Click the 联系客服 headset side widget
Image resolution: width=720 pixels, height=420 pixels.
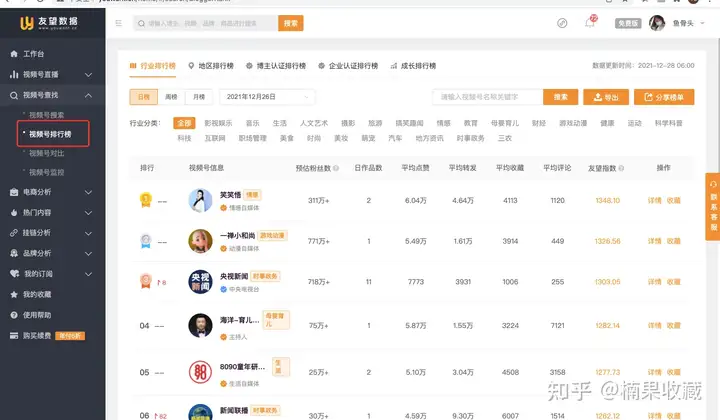713,206
